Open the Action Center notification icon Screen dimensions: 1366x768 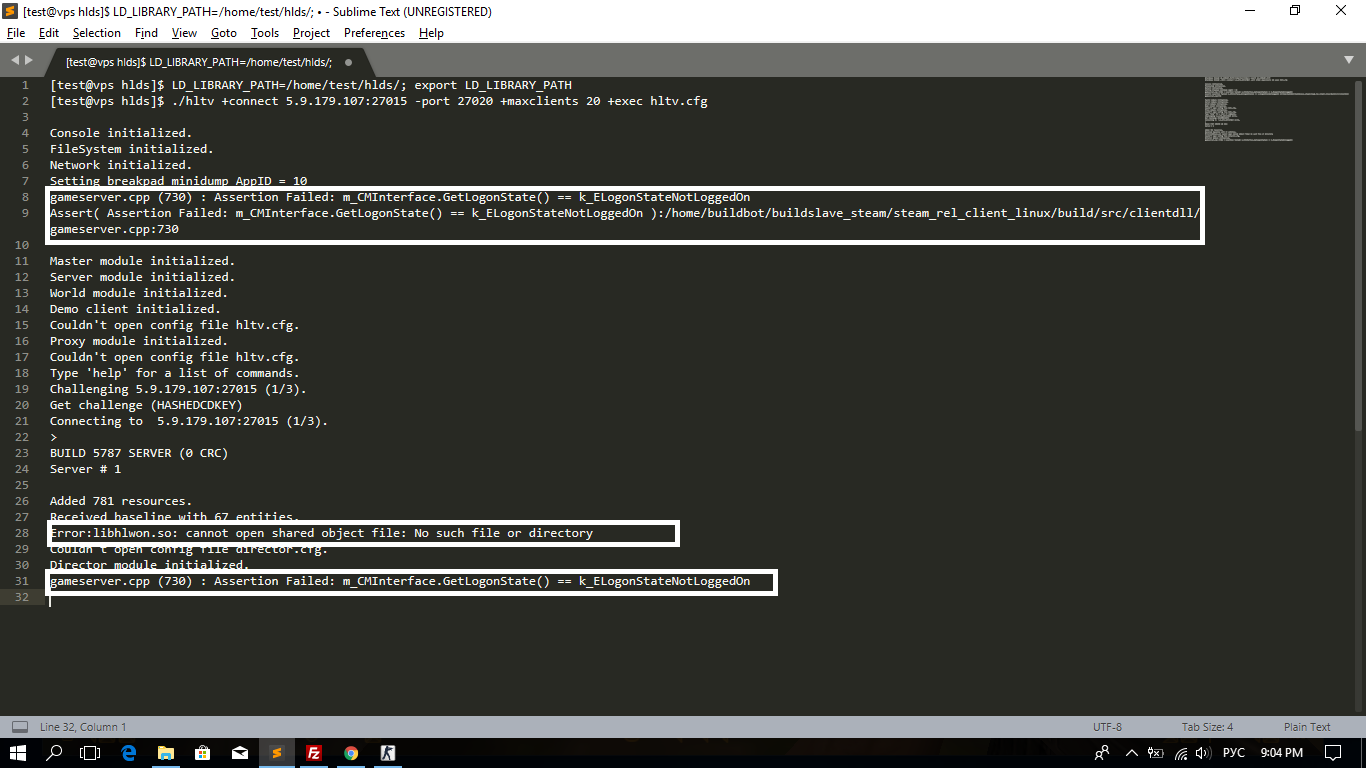click(1333, 753)
